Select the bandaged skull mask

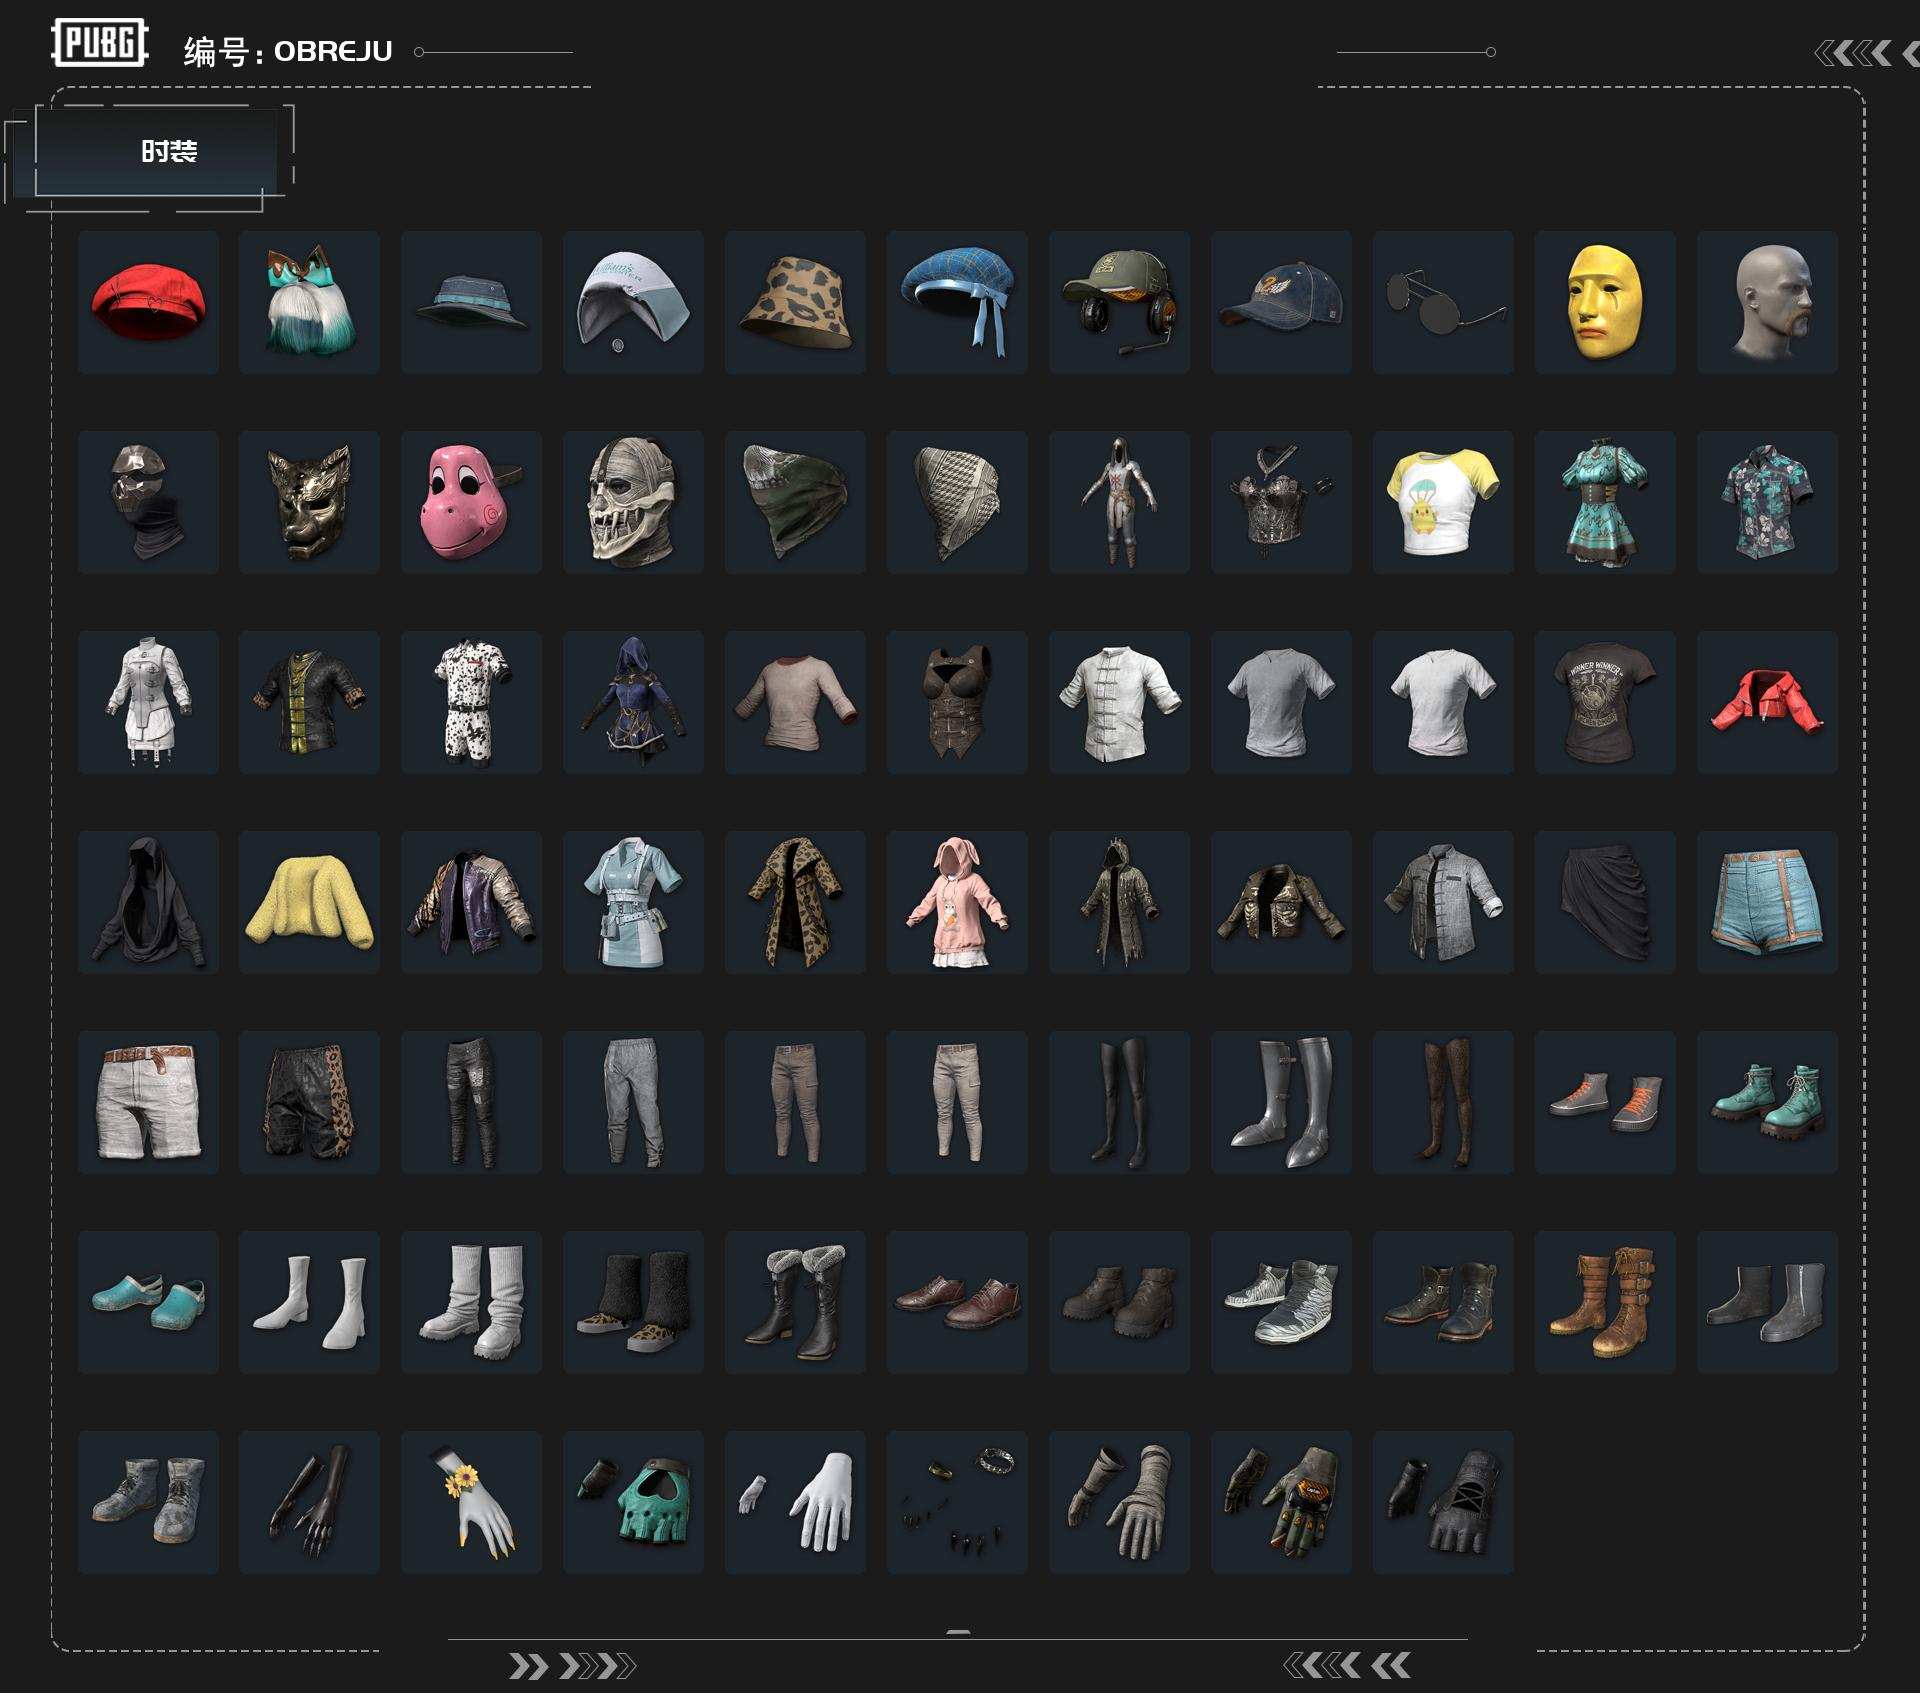point(633,502)
